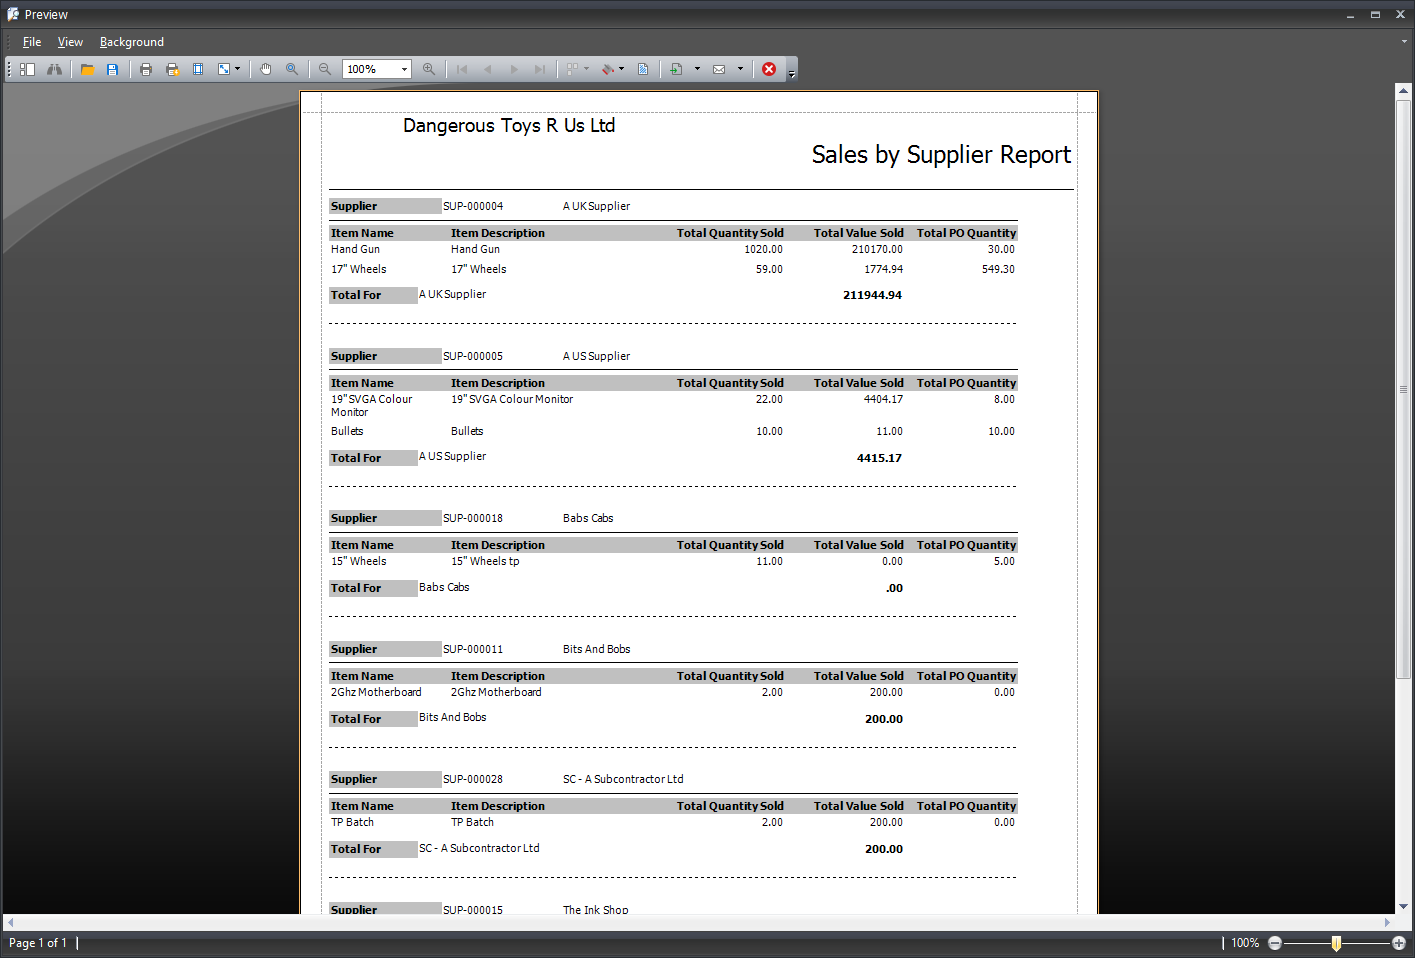Open the File menu
Viewport: 1415px width, 958px height.
pyautogui.click(x=32, y=42)
